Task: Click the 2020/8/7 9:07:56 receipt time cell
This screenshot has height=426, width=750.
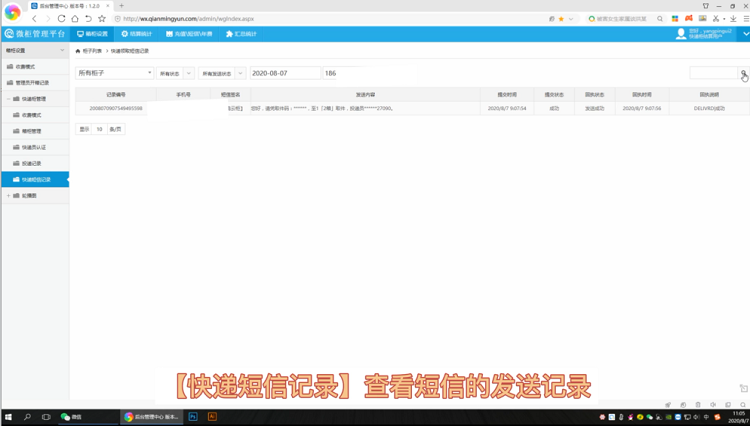Action: pyautogui.click(x=642, y=109)
